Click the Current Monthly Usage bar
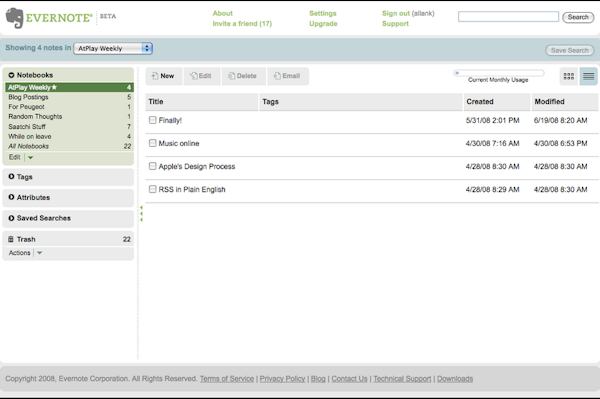 [x=499, y=73]
